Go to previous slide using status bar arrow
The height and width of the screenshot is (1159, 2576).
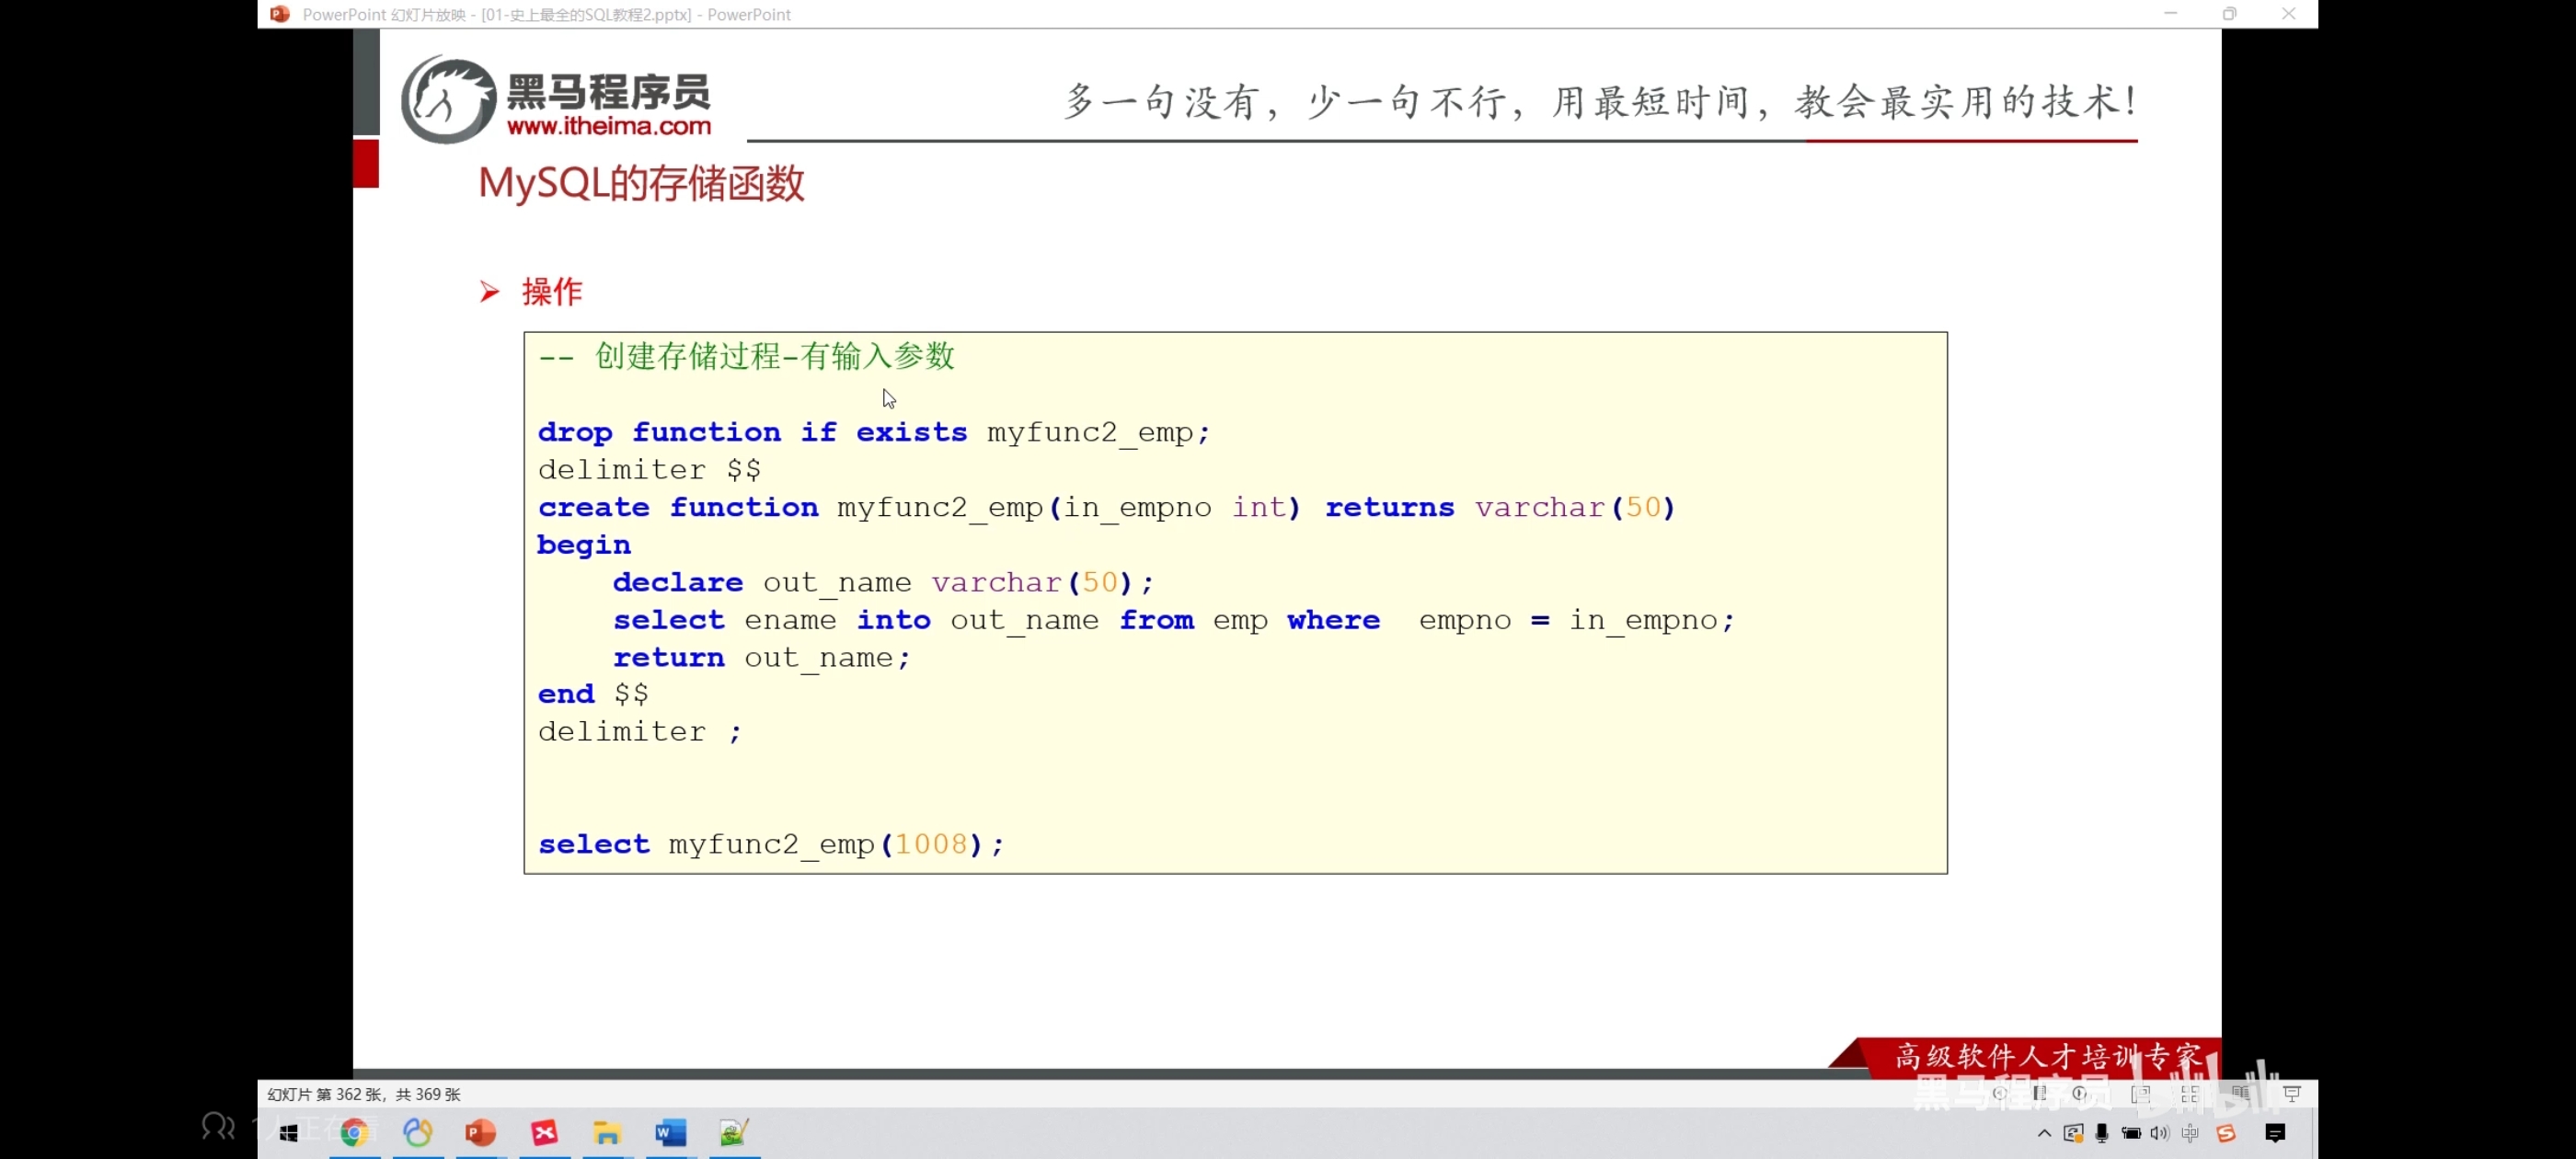(2000, 1094)
